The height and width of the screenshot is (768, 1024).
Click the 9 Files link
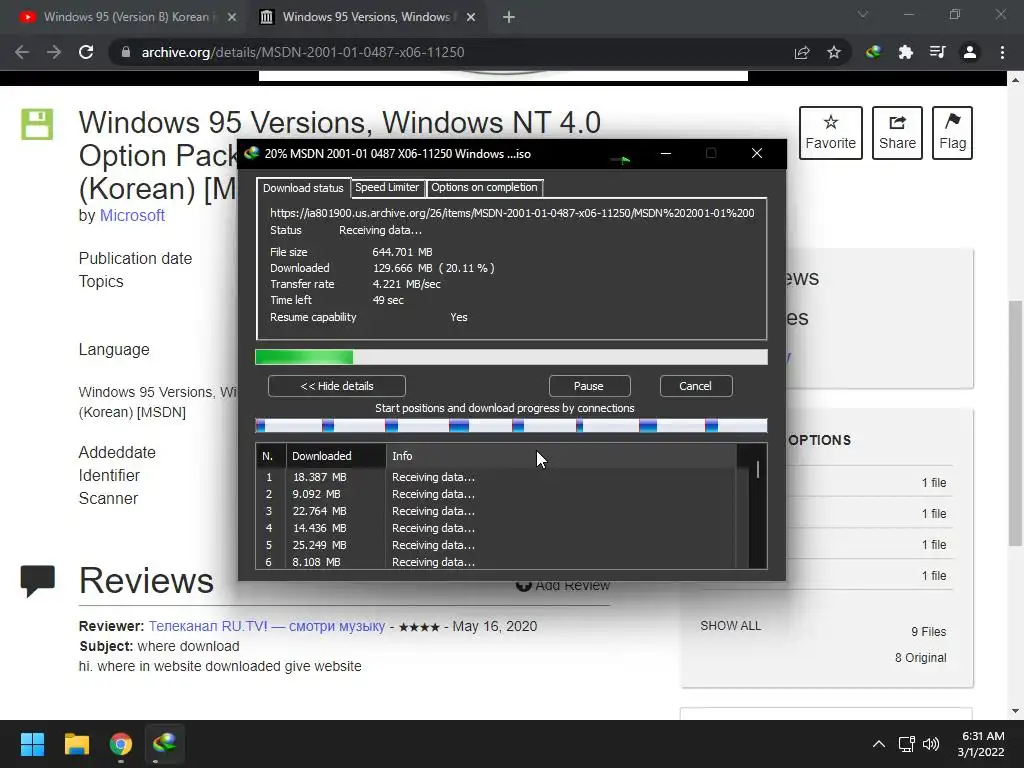pyautogui.click(x=929, y=632)
